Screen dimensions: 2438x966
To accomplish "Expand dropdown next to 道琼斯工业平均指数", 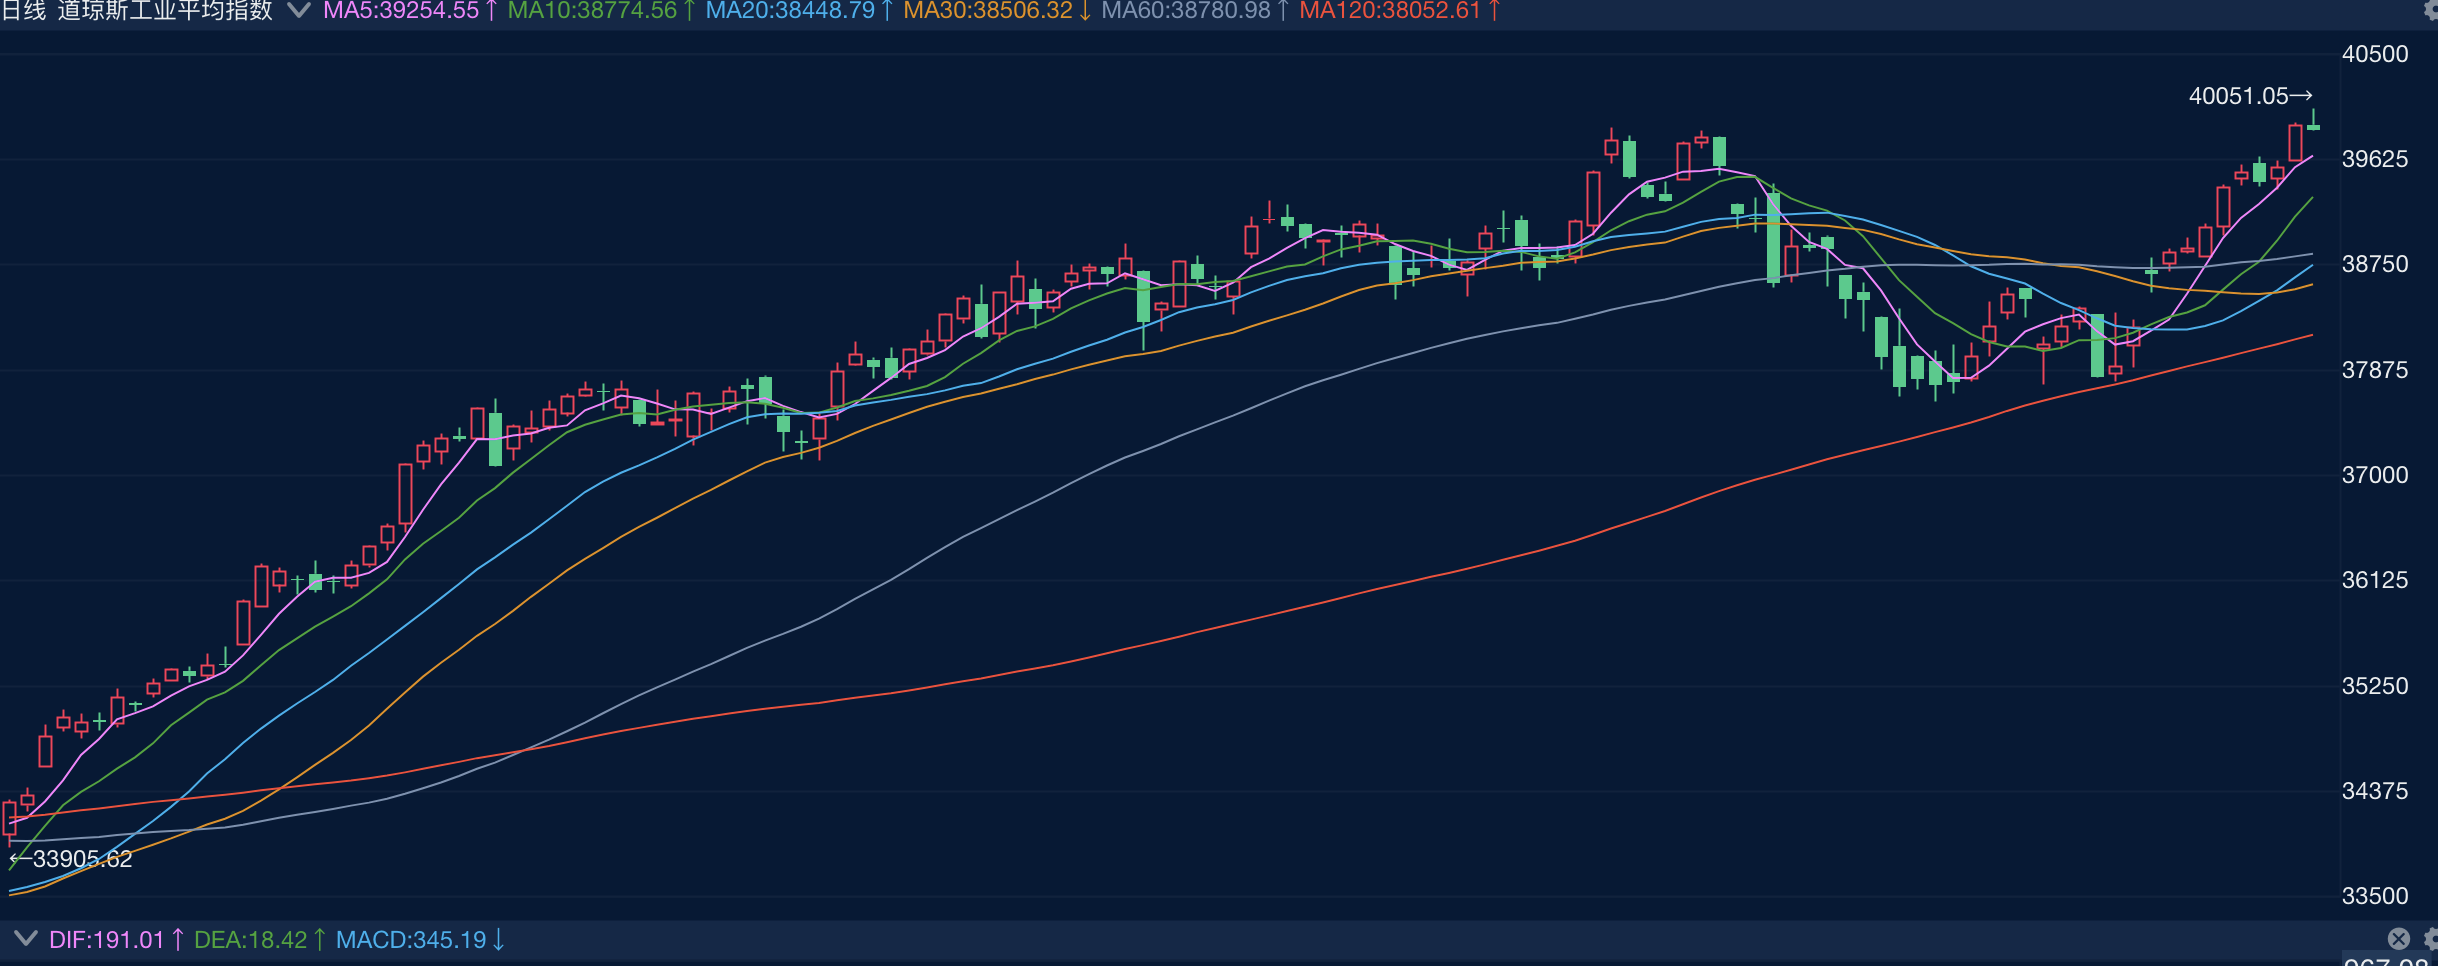I will point(298,11).
